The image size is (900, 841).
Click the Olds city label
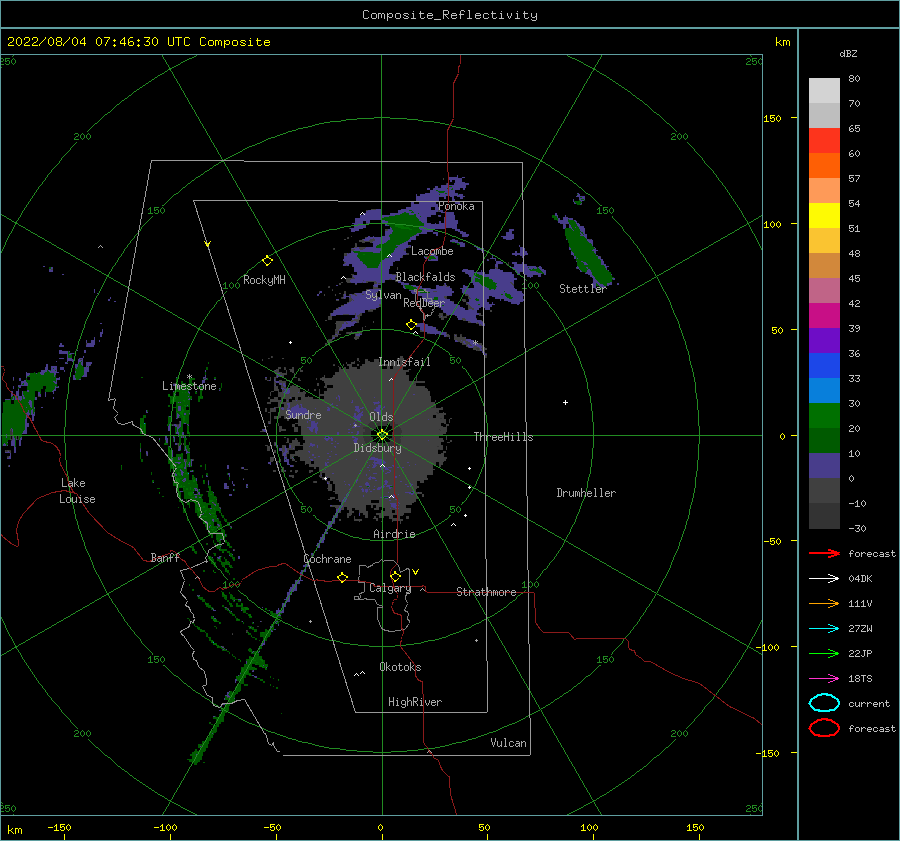[381, 417]
